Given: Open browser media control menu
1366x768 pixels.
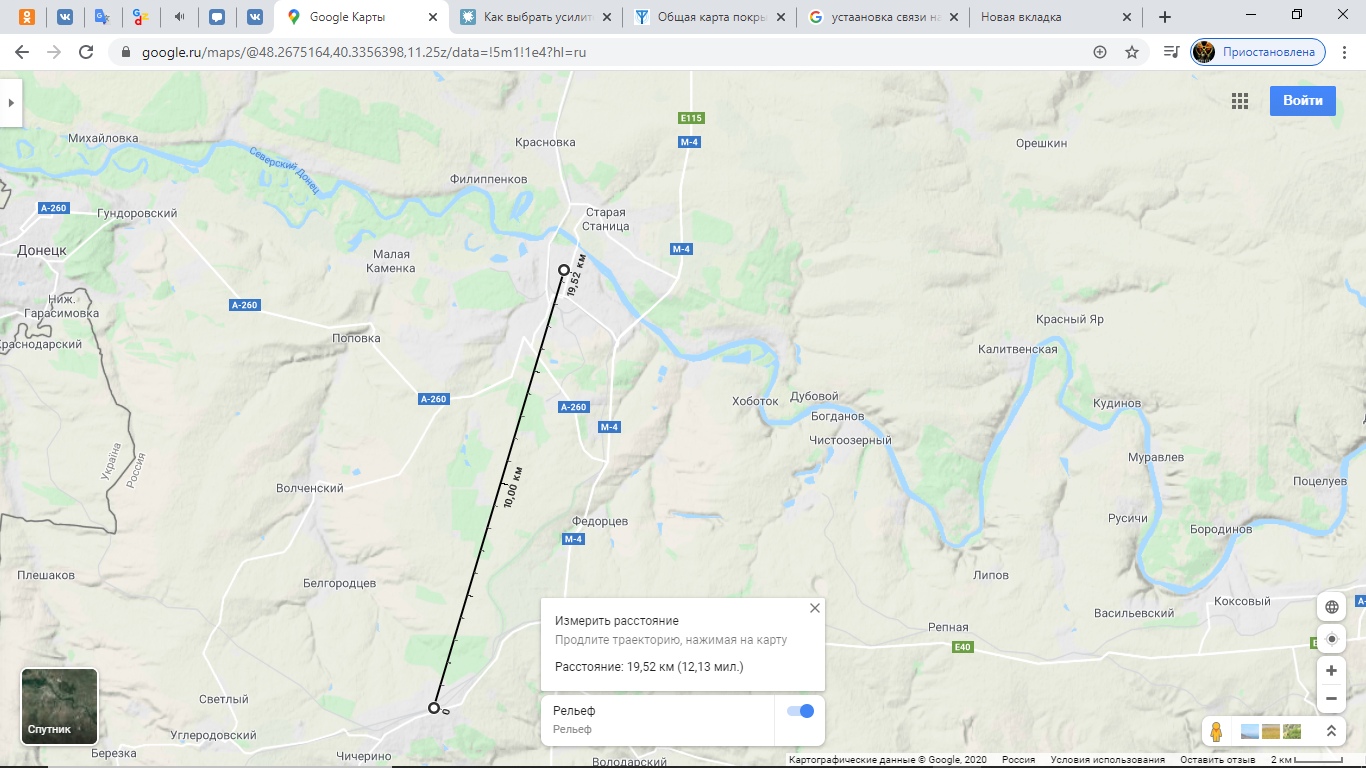Looking at the screenshot, I should pos(1171,52).
